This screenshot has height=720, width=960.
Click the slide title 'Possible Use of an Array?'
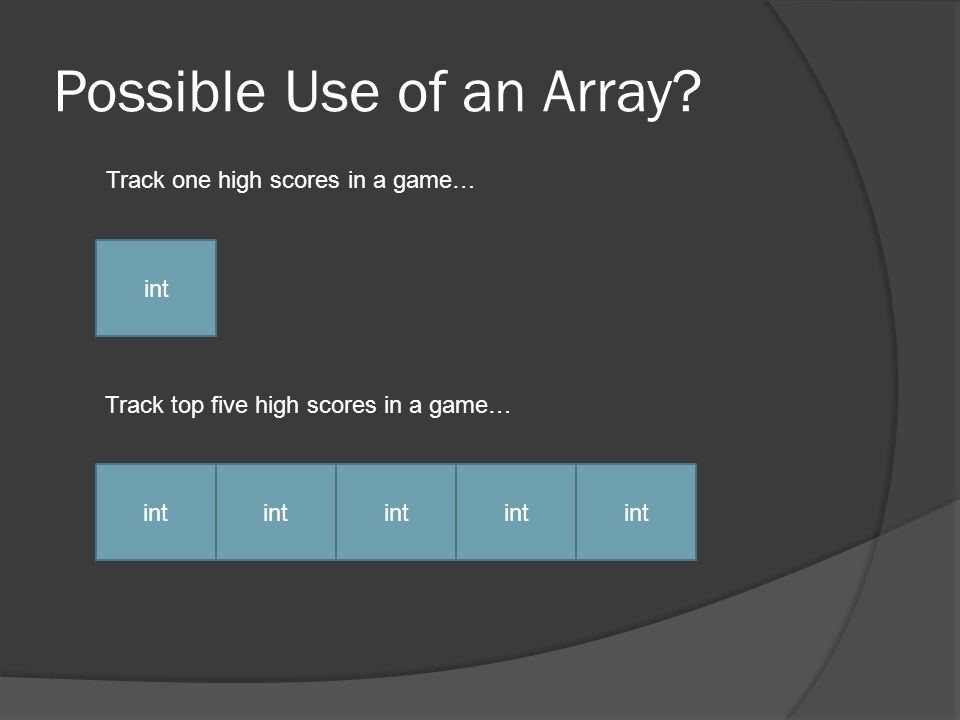pyautogui.click(x=378, y=92)
